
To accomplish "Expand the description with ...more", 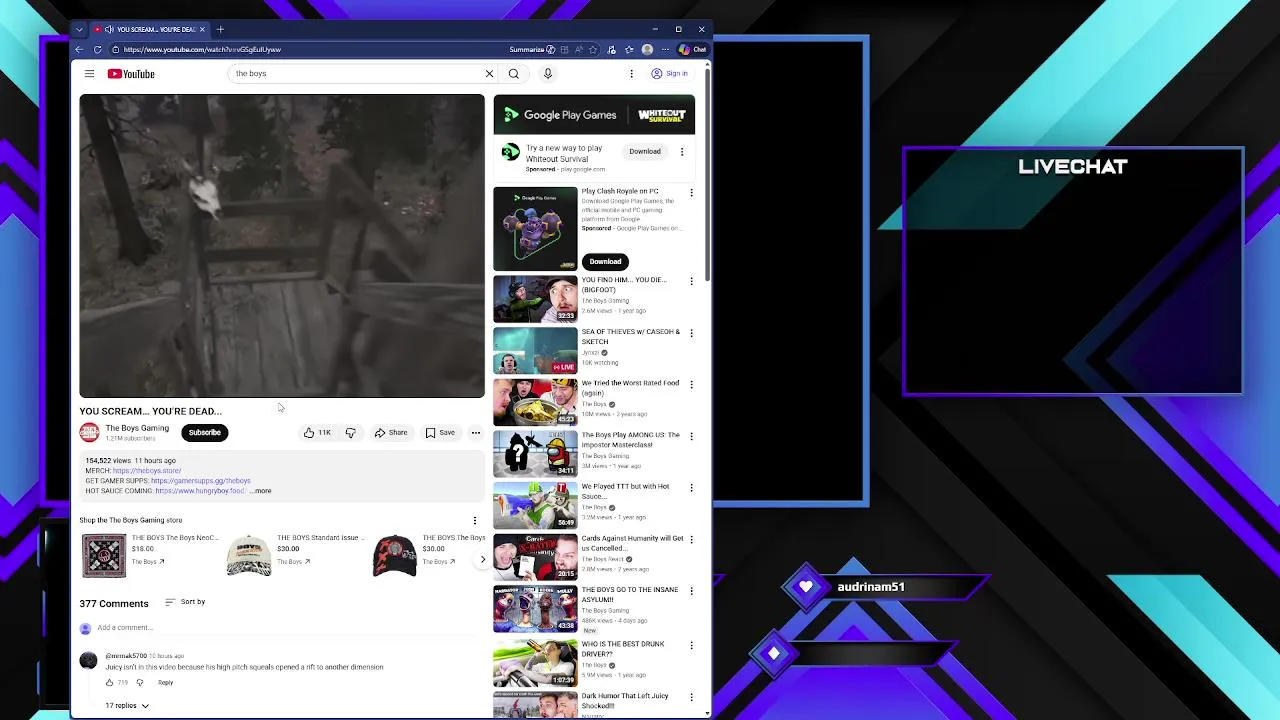I will [x=261, y=491].
